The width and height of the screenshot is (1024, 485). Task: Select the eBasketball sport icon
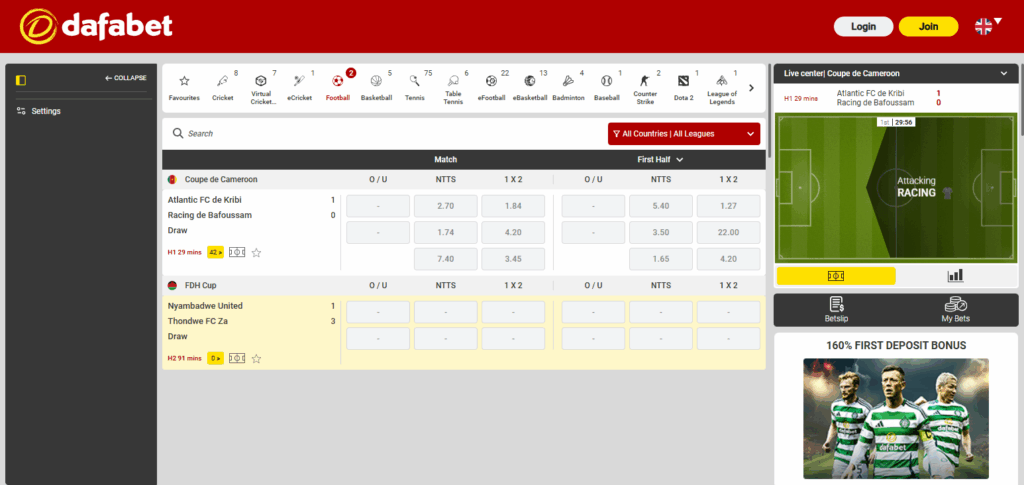(x=530, y=87)
